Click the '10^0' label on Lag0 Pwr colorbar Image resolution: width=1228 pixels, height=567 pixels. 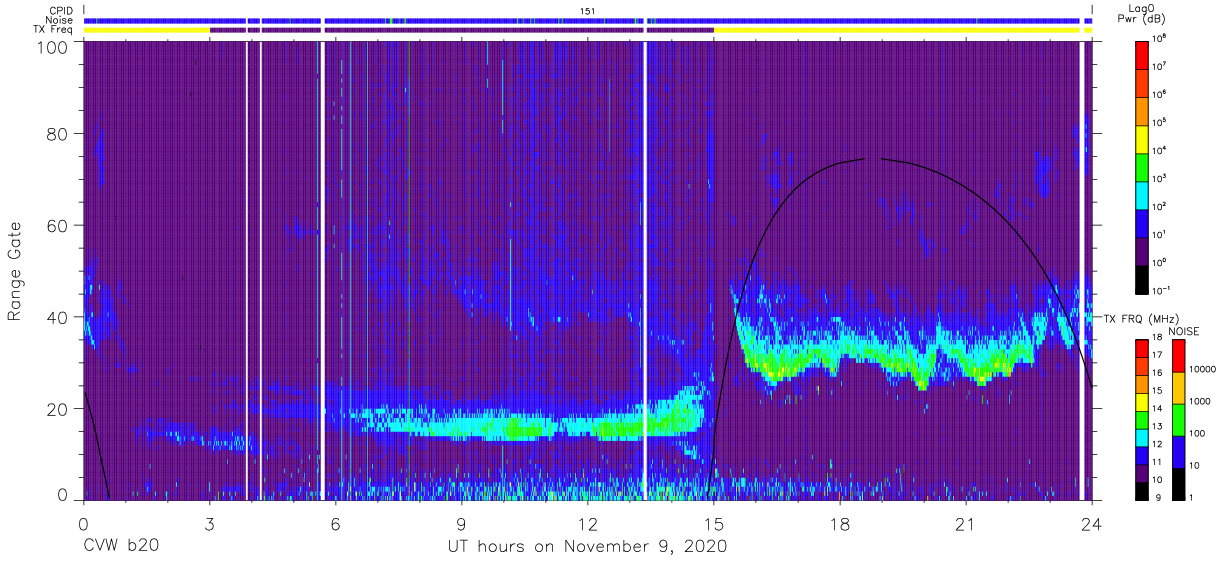pyautogui.click(x=1159, y=262)
